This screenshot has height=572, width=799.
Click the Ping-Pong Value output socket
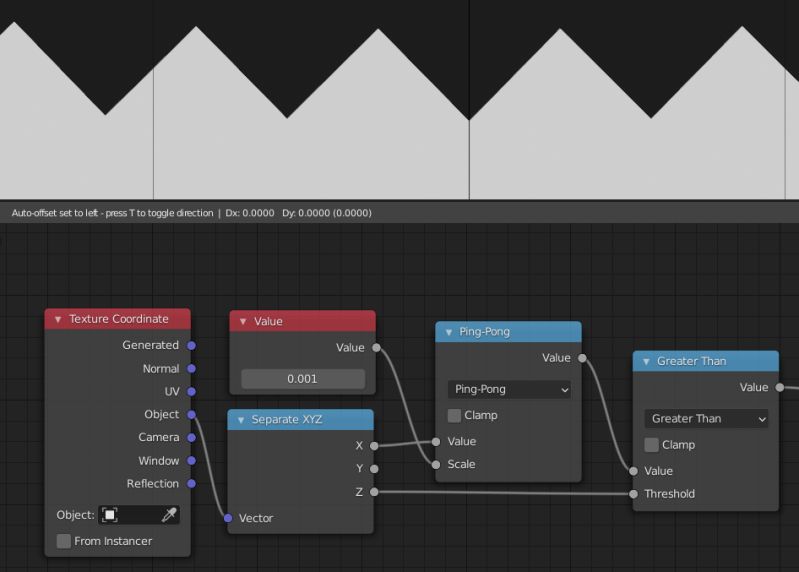(582, 358)
